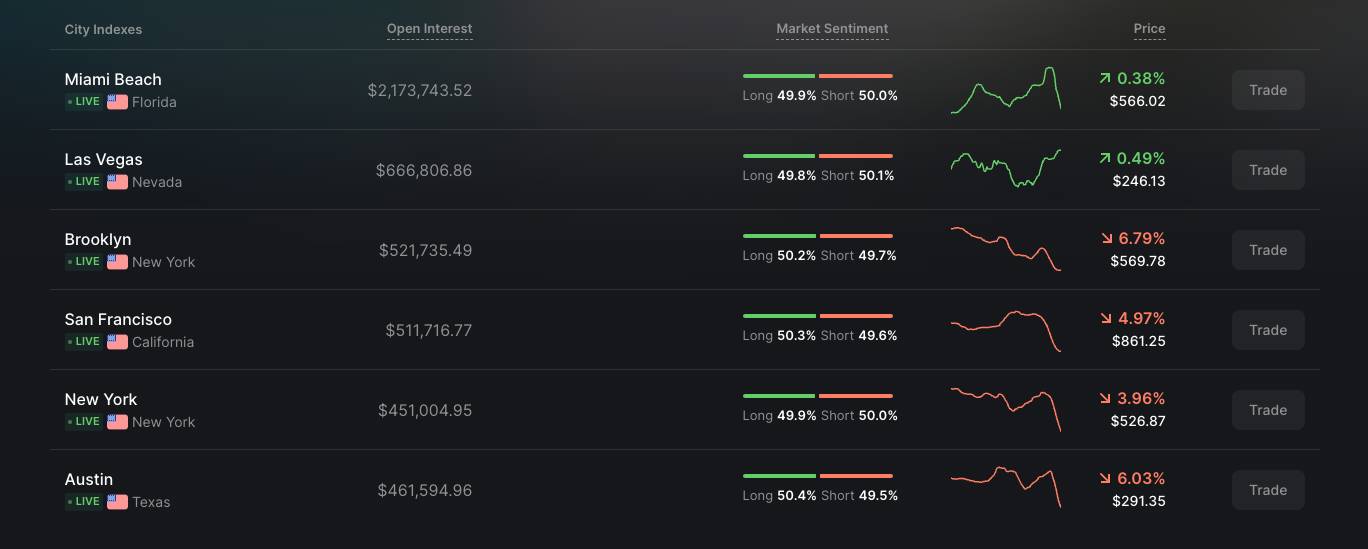Select the Miami Beach index name
The image size is (1368, 549).
tap(113, 79)
